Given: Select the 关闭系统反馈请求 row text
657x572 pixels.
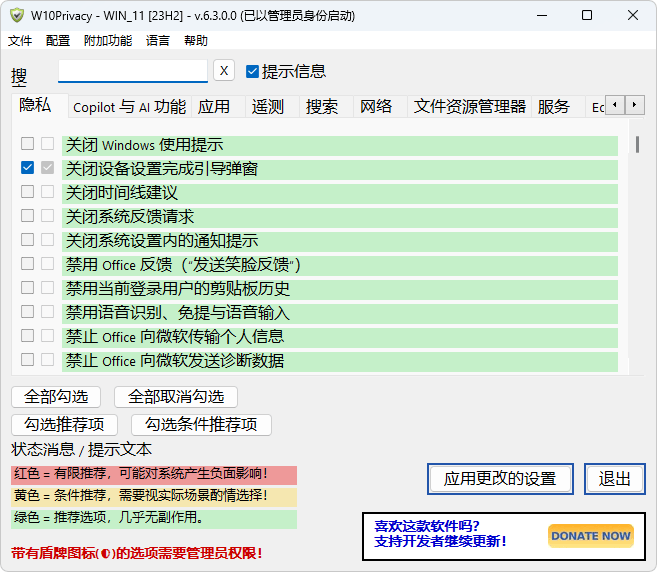Looking at the screenshot, I should 130,217.
